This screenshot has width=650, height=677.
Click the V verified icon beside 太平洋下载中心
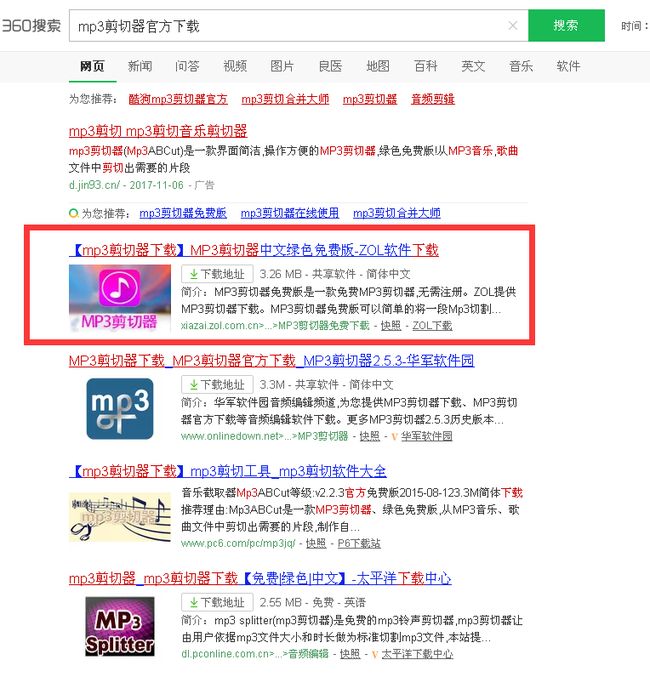(x=375, y=655)
